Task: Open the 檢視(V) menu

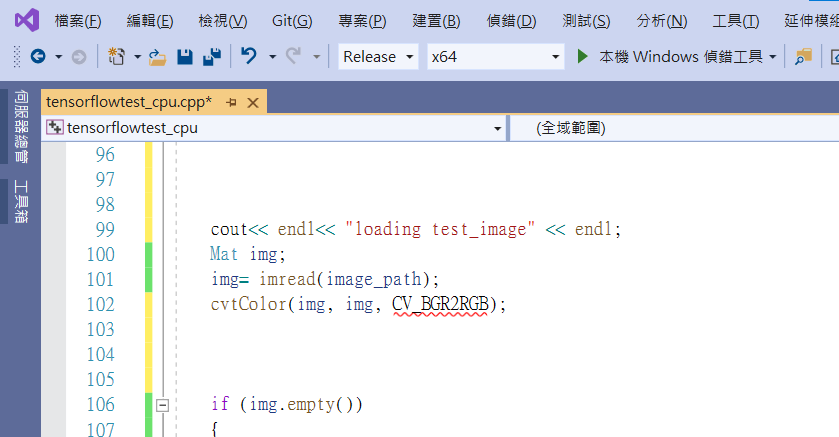Action: pyautogui.click(x=223, y=21)
